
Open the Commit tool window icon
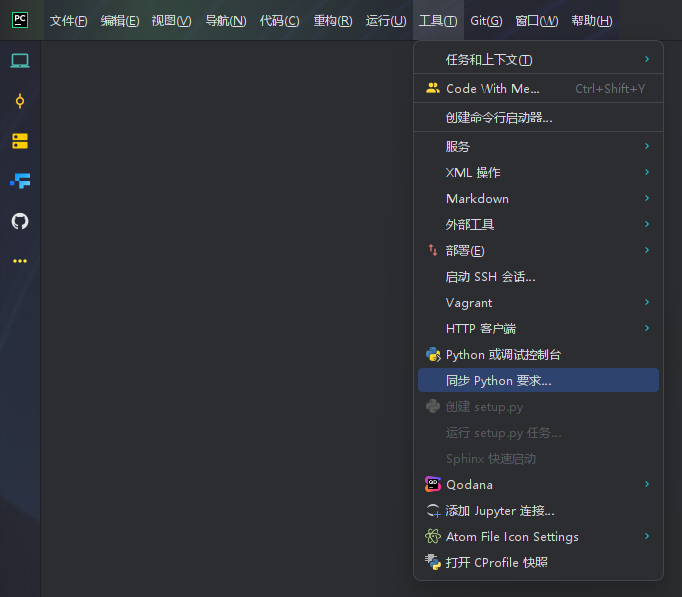click(20, 101)
